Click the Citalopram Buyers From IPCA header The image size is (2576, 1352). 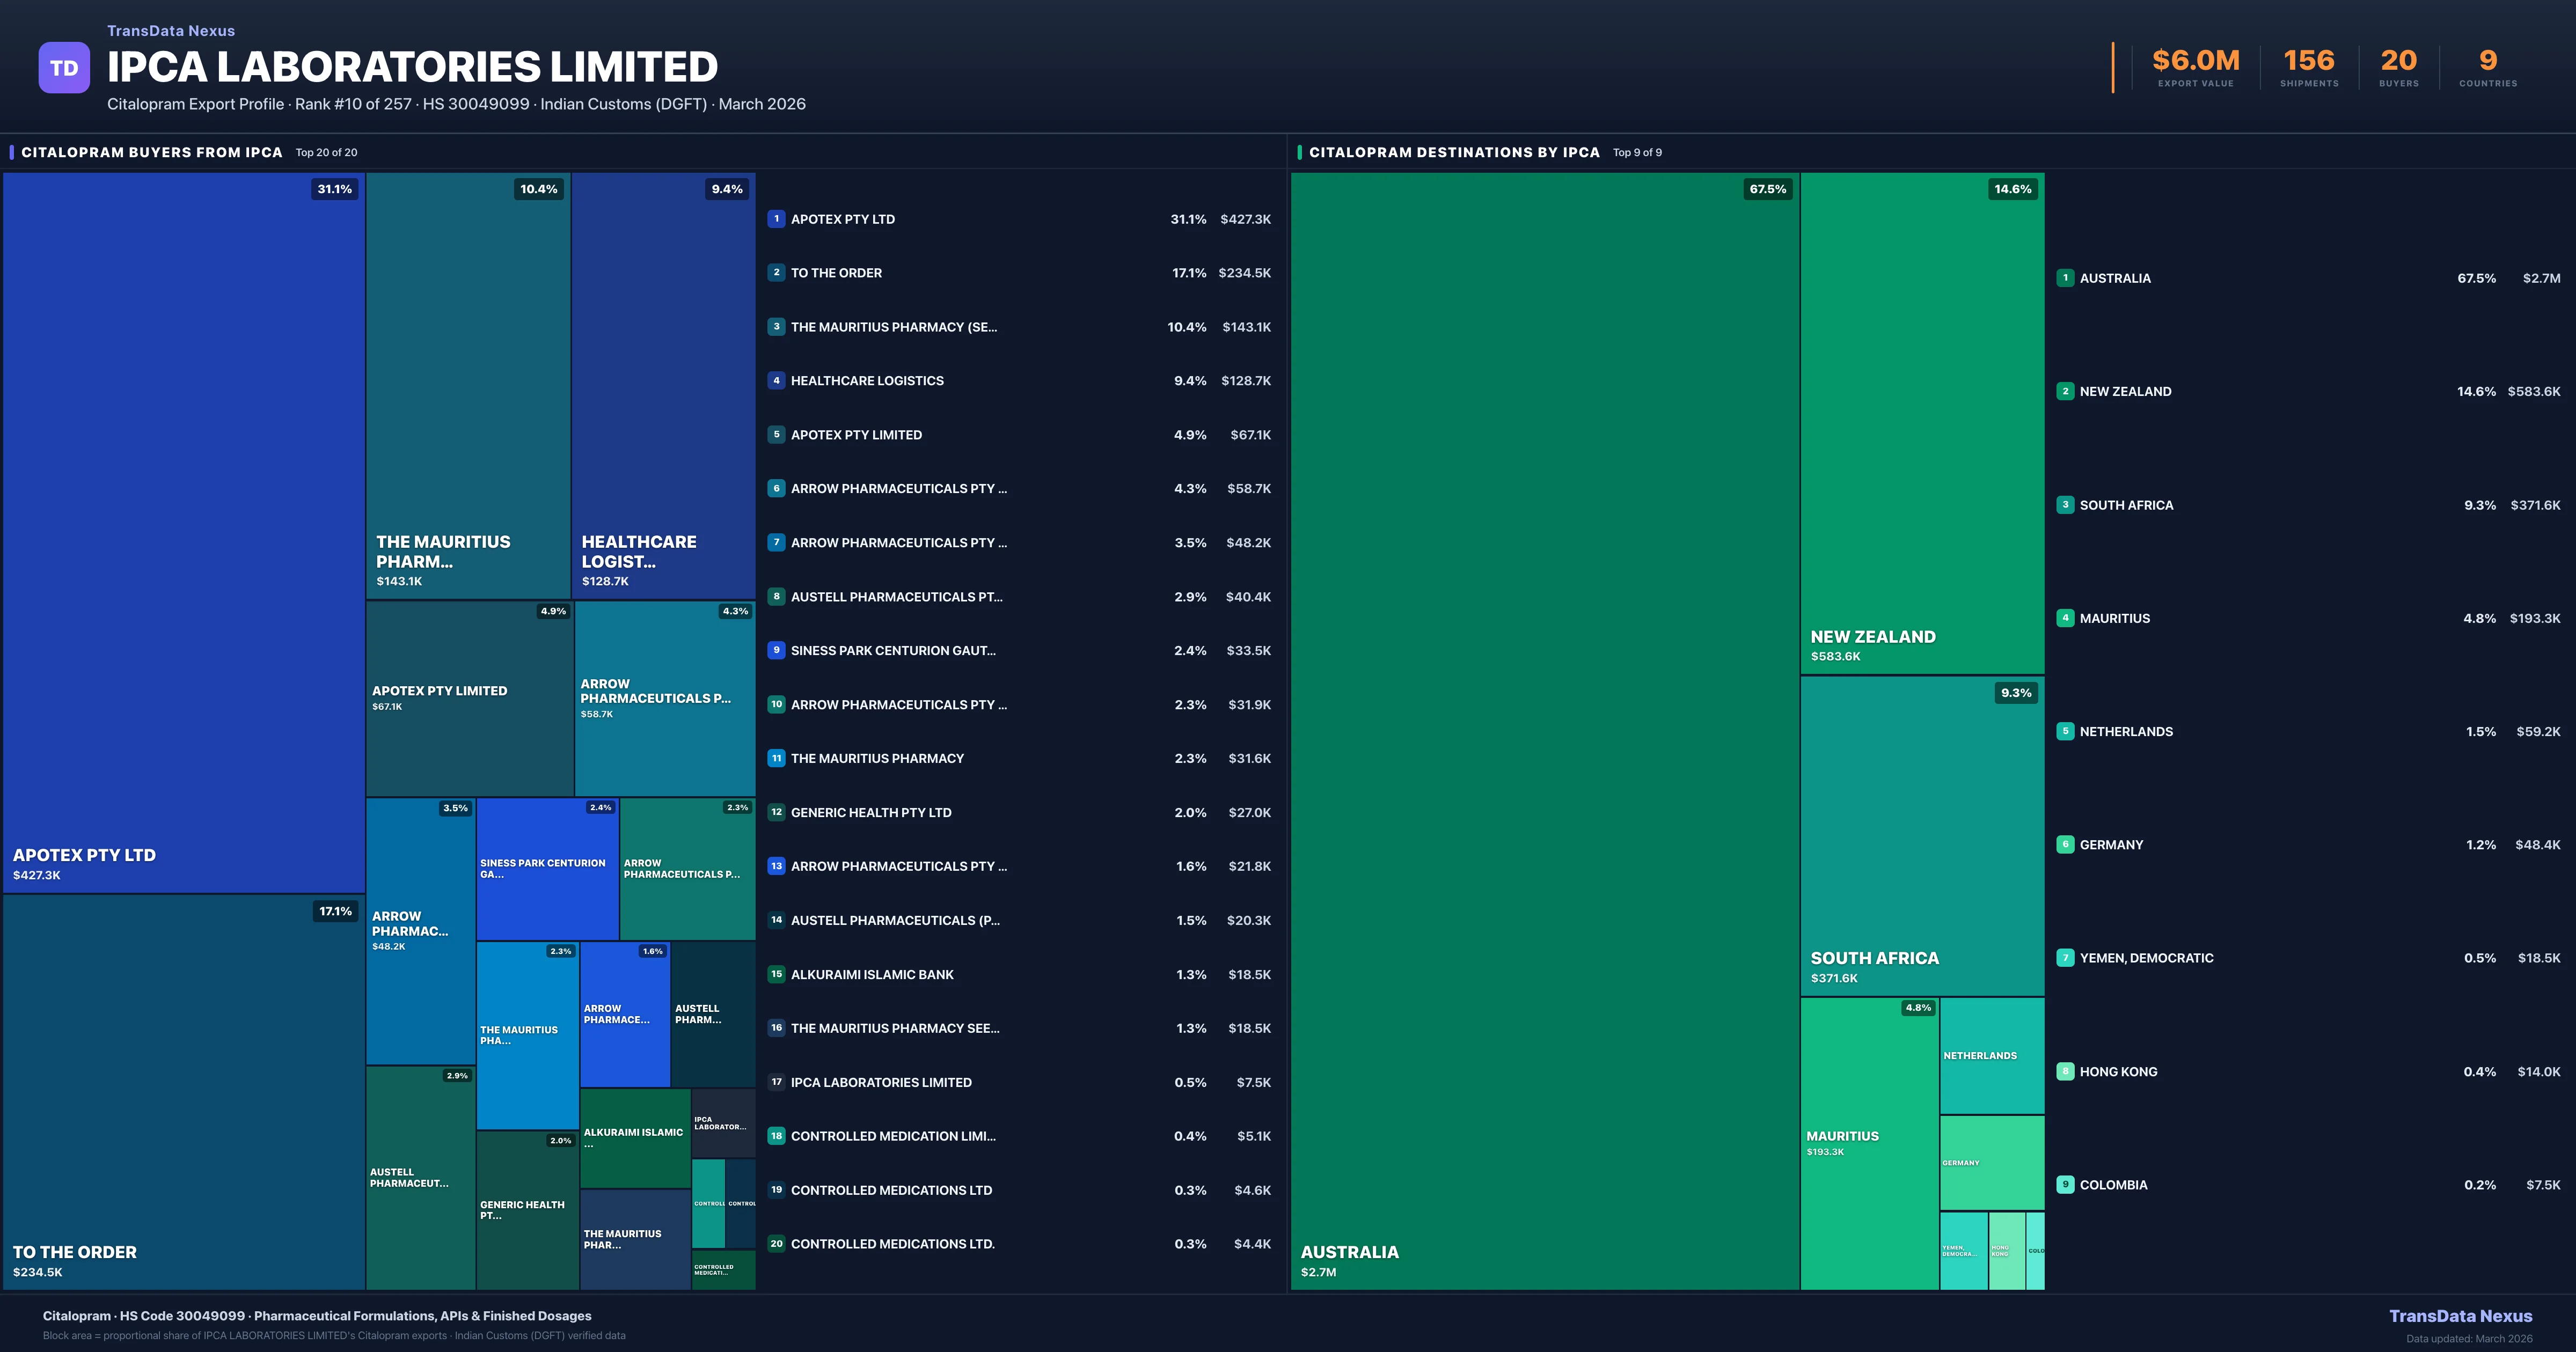click(152, 152)
